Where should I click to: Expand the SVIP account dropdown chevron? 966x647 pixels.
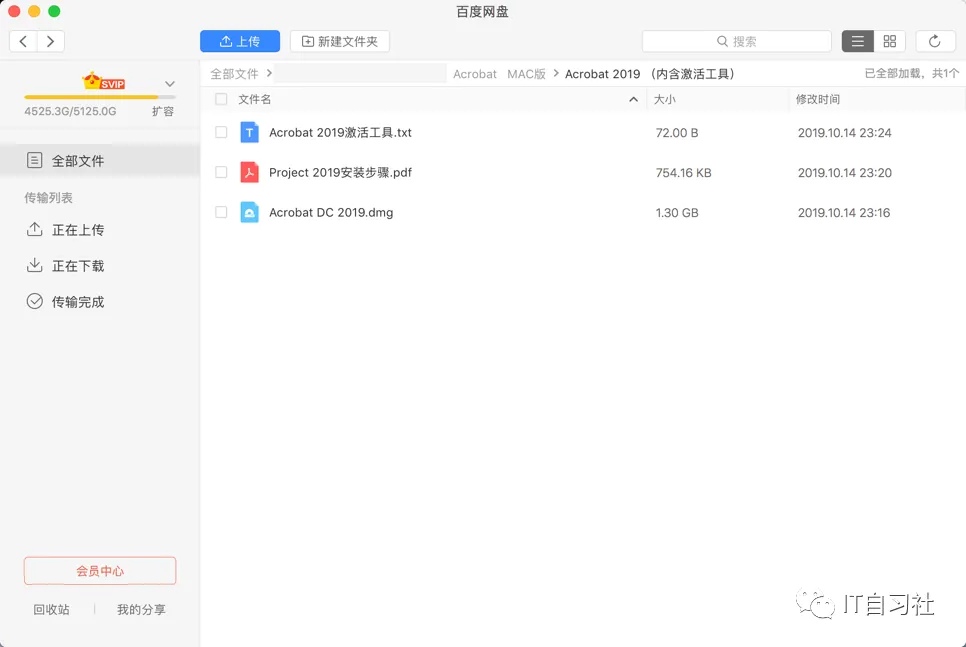(170, 84)
